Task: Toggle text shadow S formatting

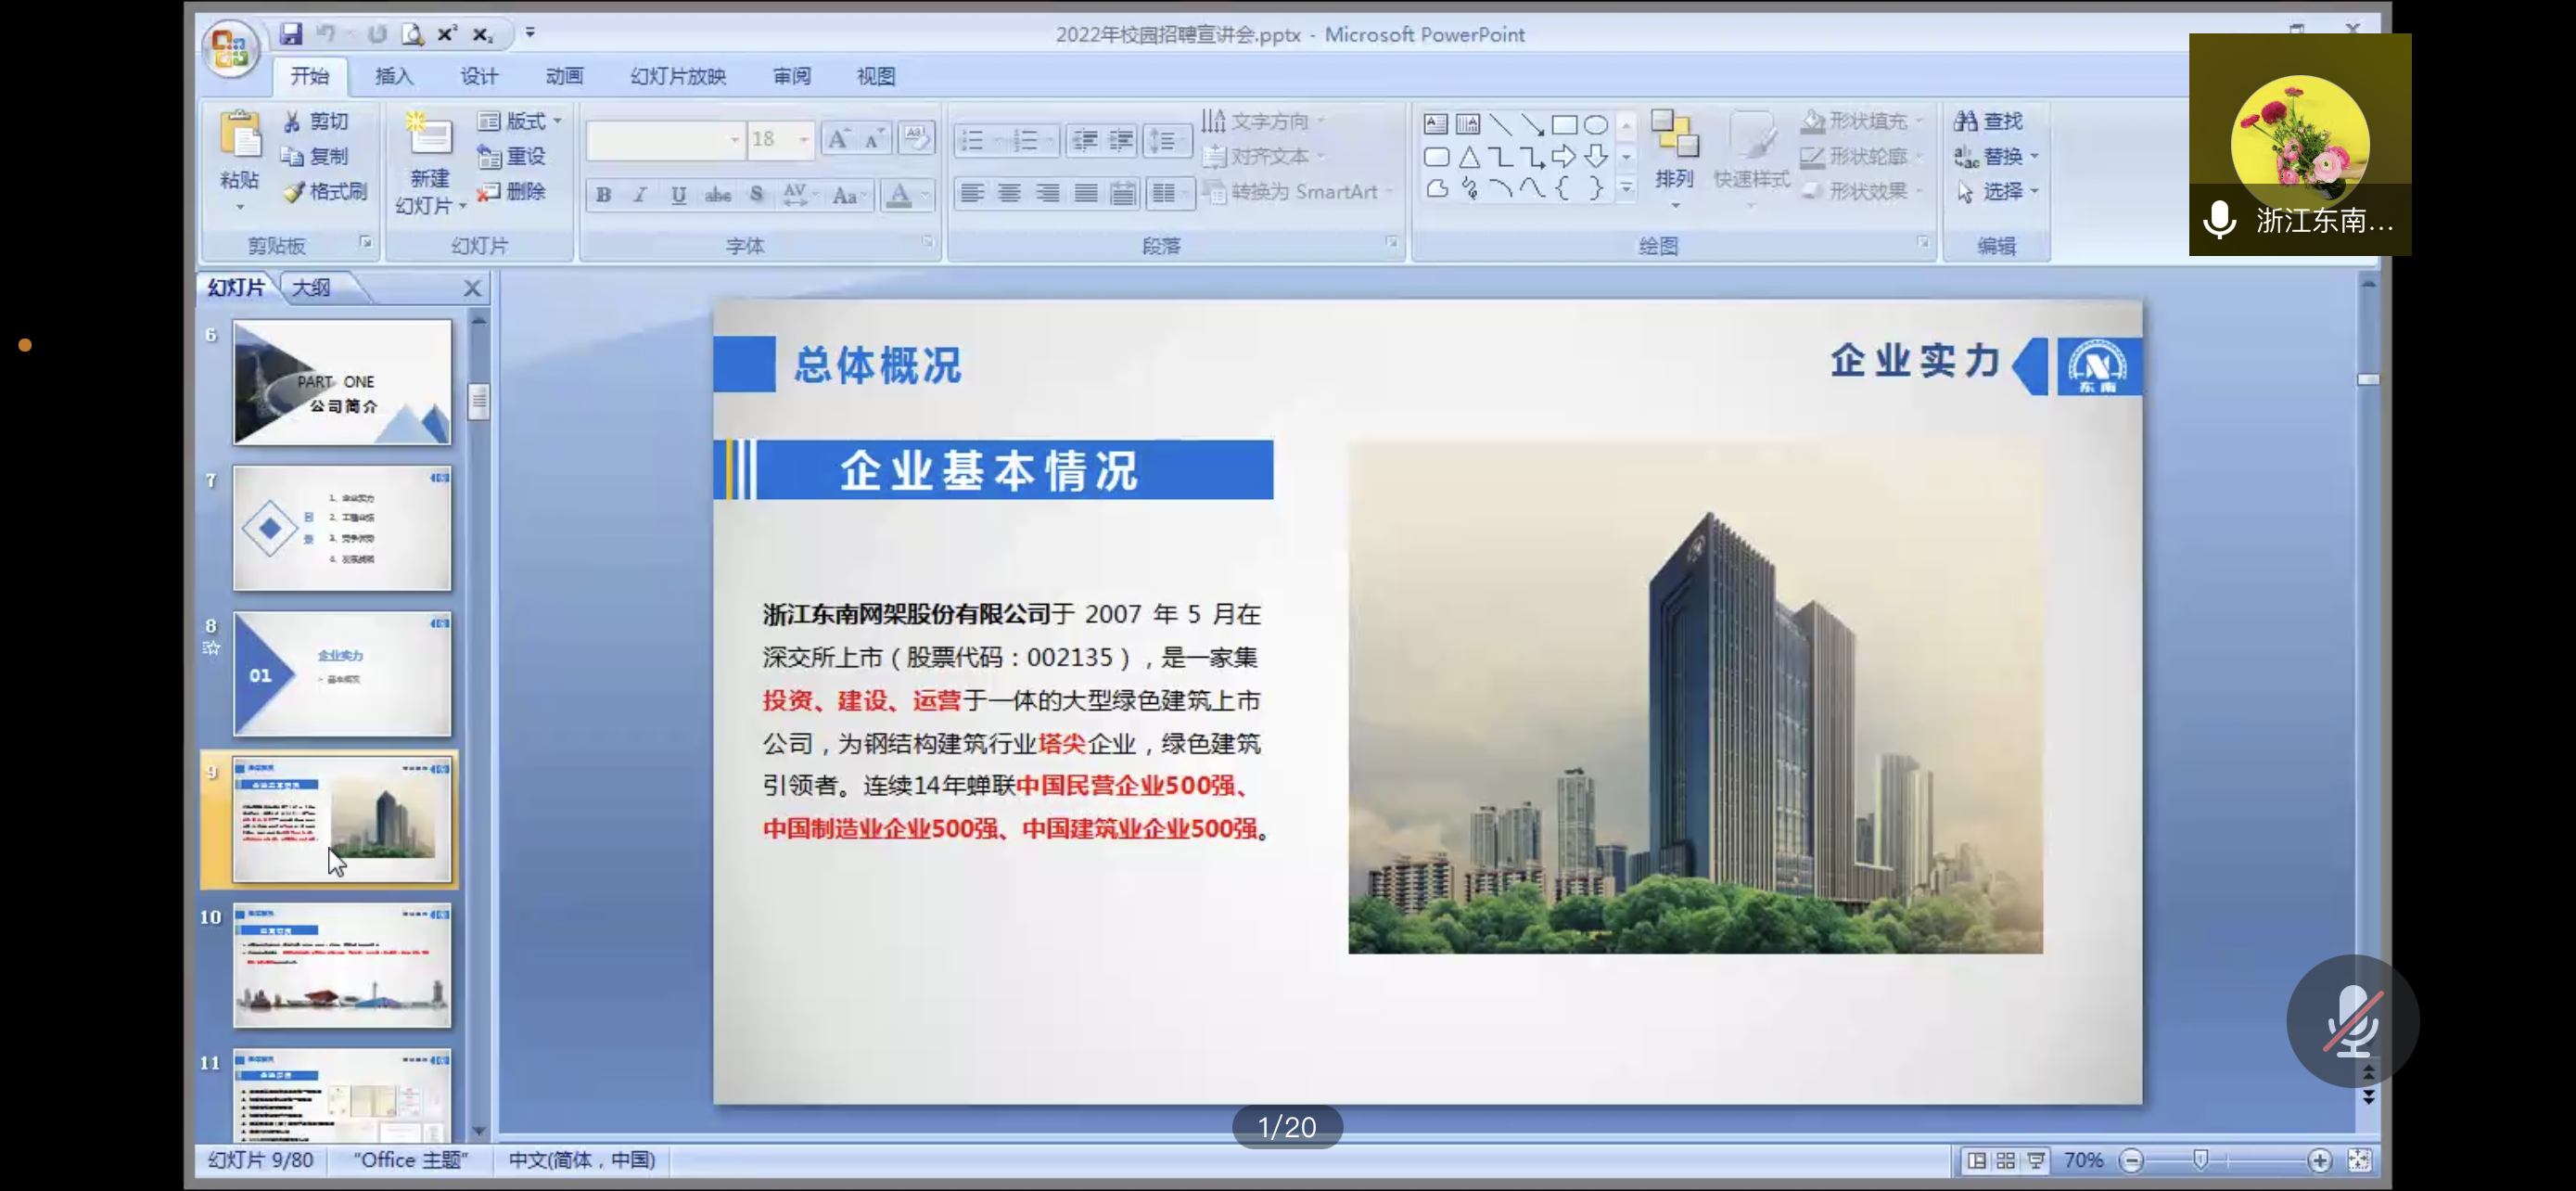Action: pyautogui.click(x=756, y=195)
